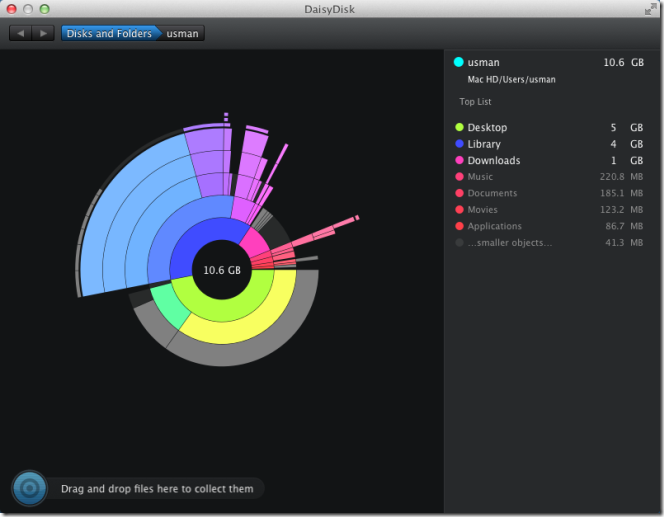
Task: Click the cyan usman folder dot
Action: [x=459, y=62]
